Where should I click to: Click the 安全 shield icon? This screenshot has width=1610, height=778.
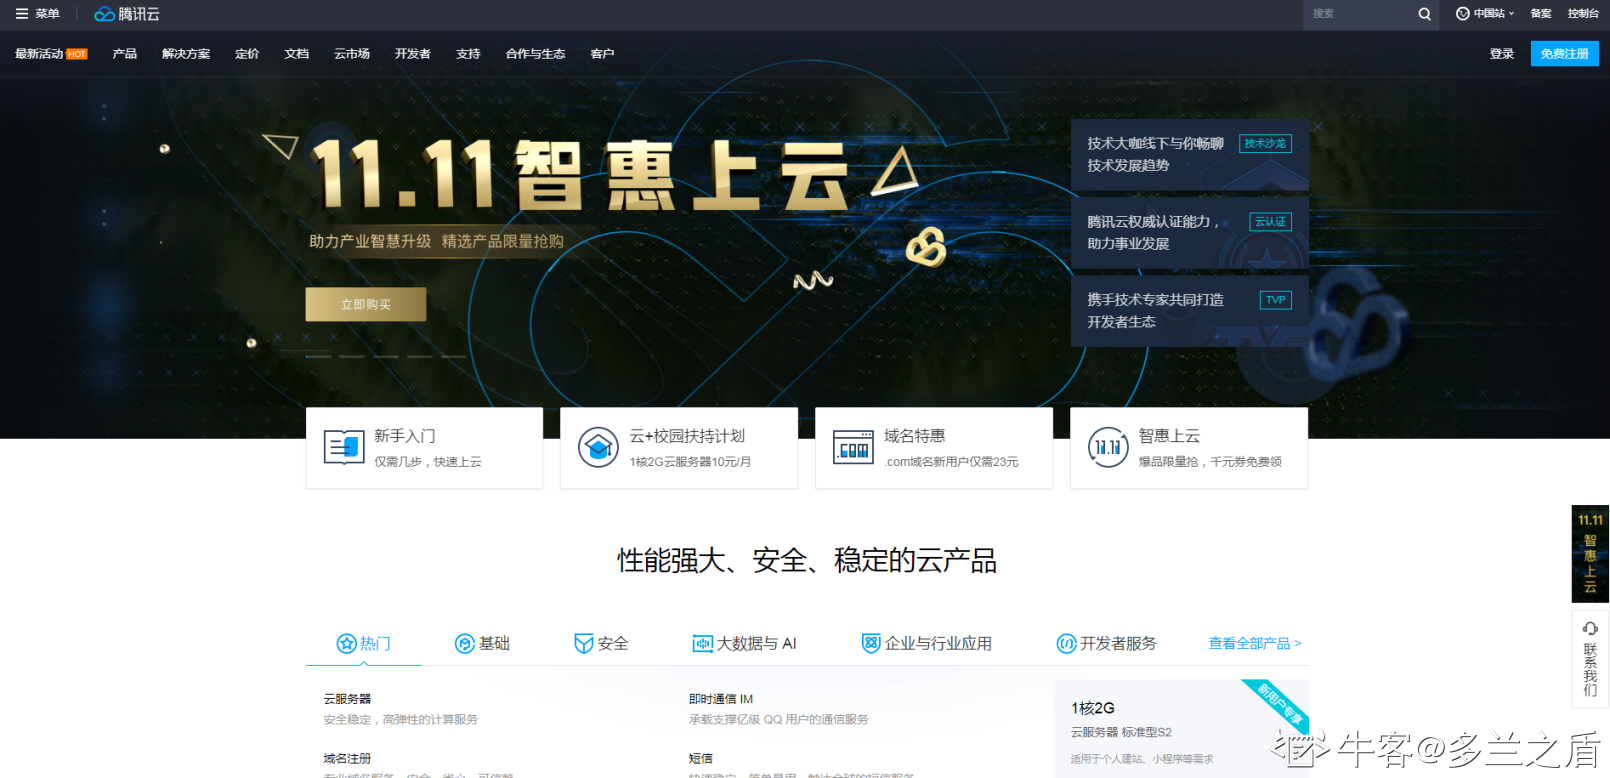pos(584,643)
